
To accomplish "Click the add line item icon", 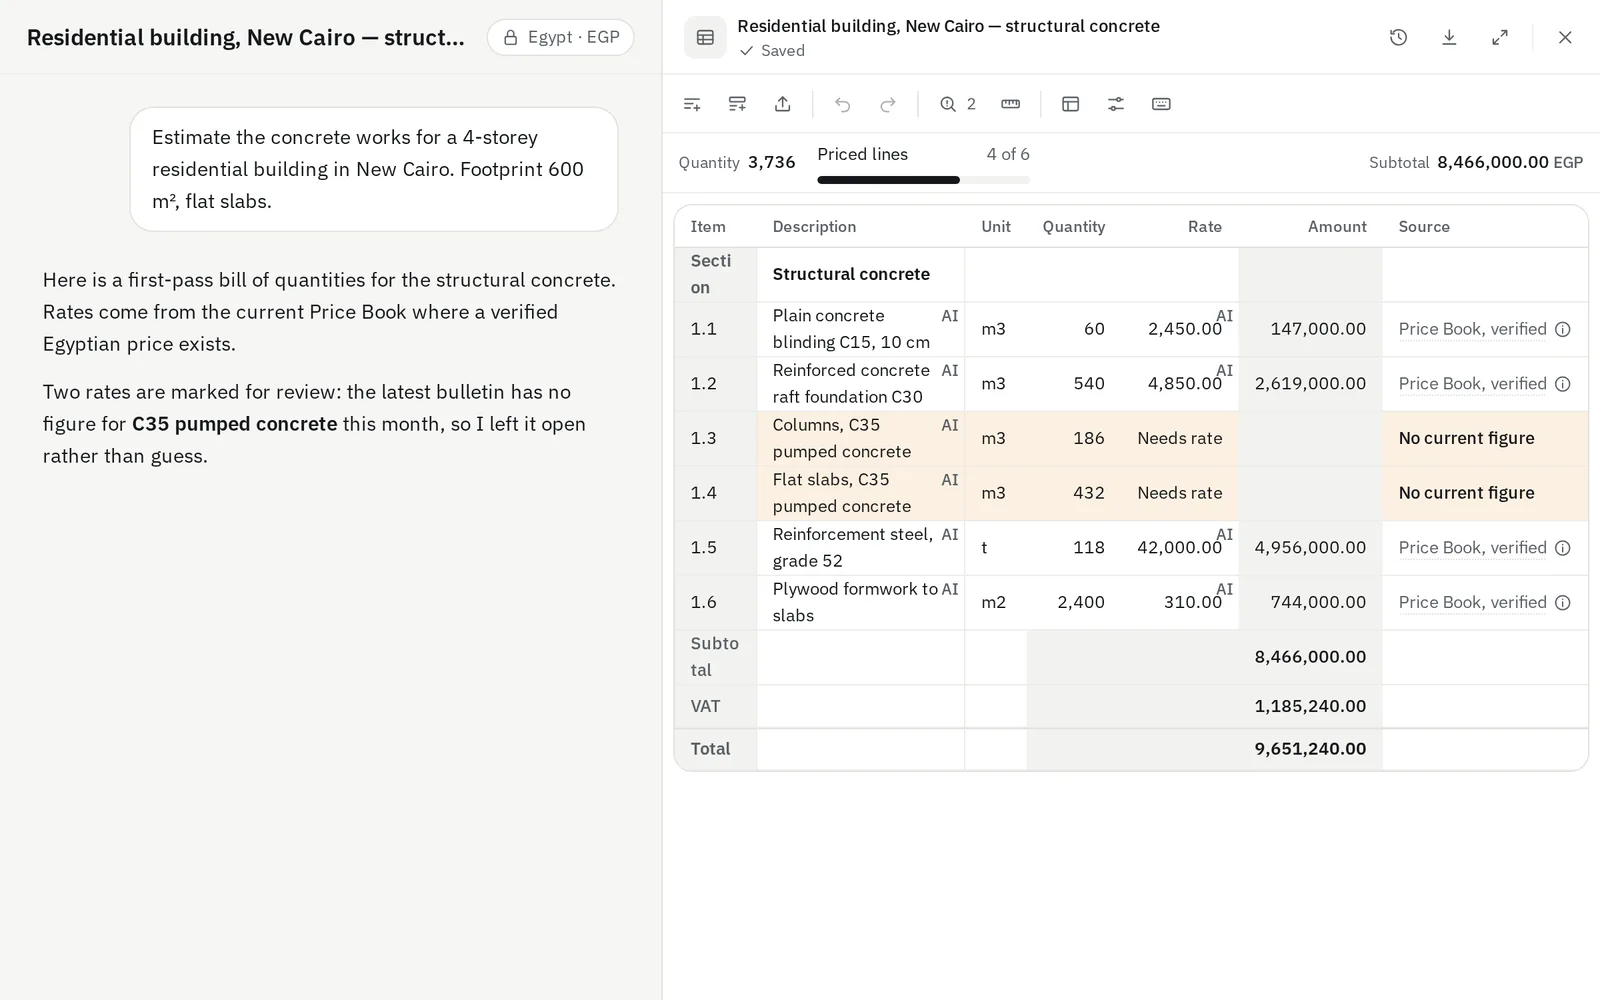I will tap(692, 104).
